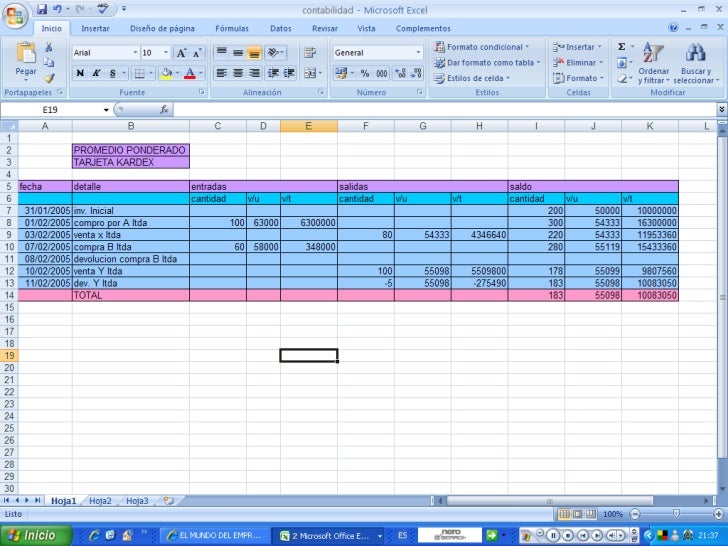Increase font size with the large A icon

tap(181, 53)
